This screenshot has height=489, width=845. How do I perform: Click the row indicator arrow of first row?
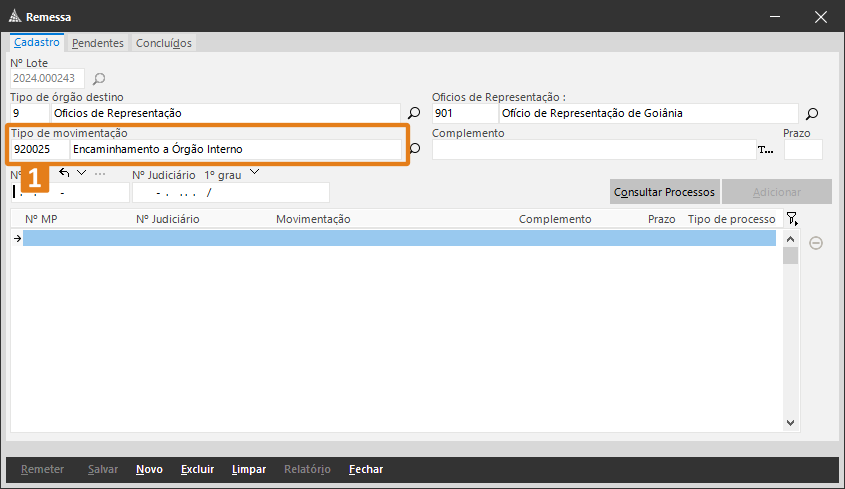(17, 238)
